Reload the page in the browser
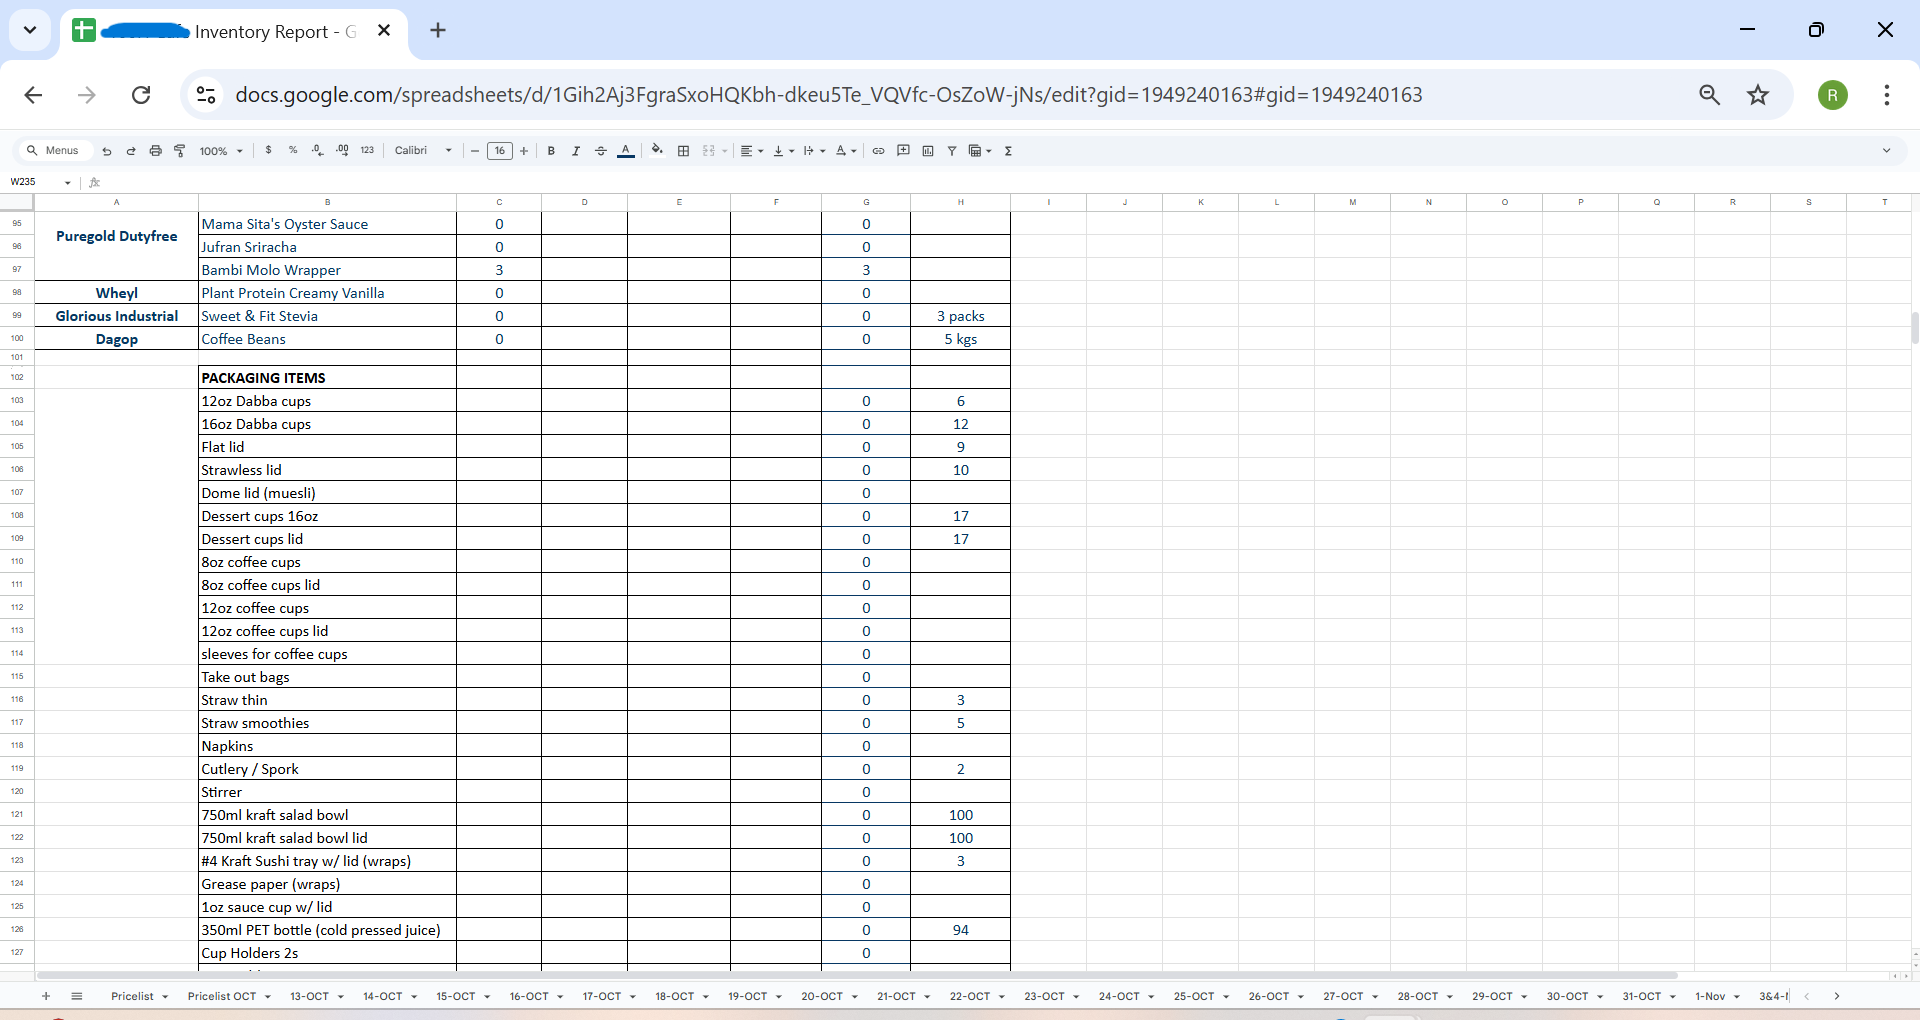The image size is (1920, 1020). pyautogui.click(x=141, y=95)
